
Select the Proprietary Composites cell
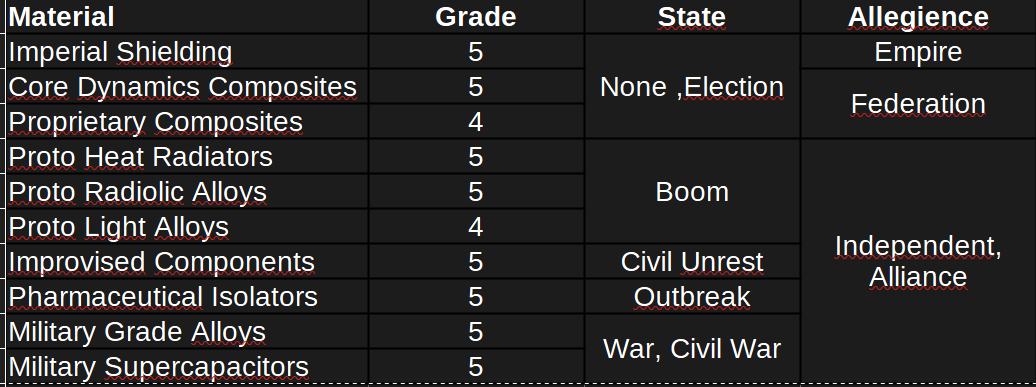click(x=187, y=122)
